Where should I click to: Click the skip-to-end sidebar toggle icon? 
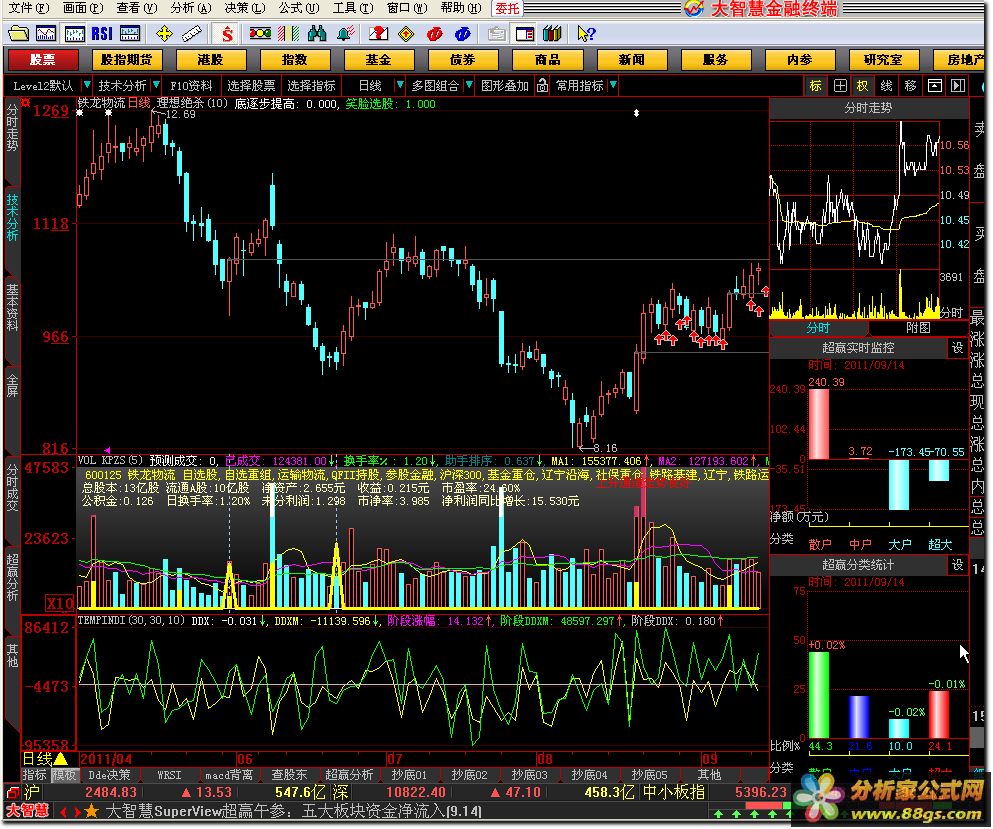click(x=958, y=85)
